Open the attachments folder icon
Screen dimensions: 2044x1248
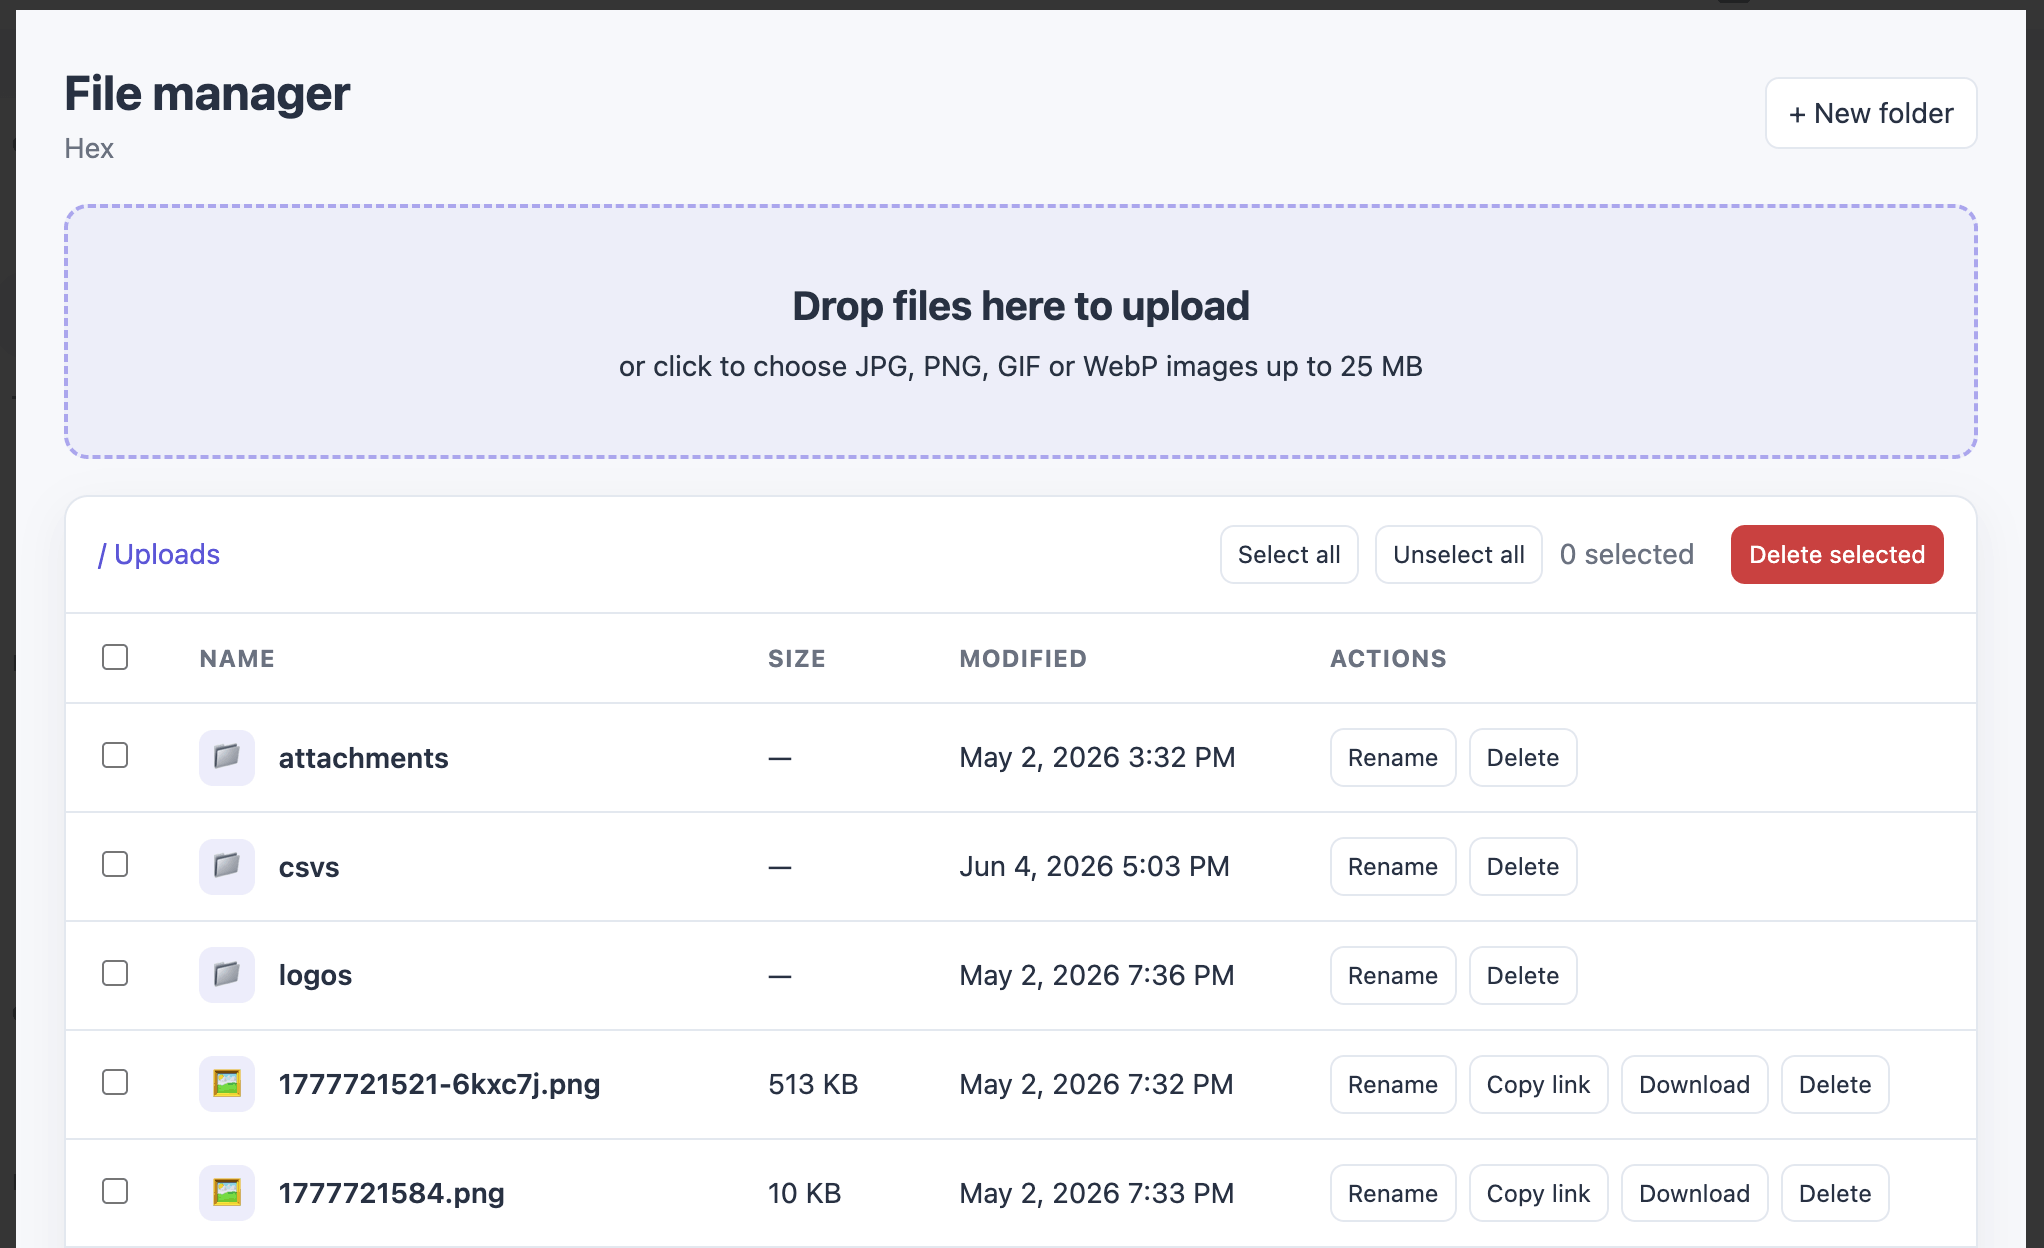click(227, 757)
